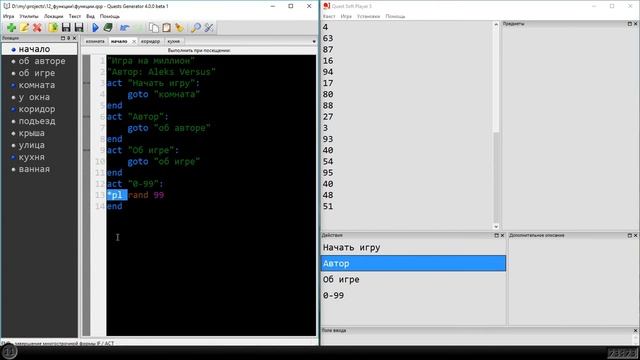
Task: Open the Локации menu
Action: point(53,16)
